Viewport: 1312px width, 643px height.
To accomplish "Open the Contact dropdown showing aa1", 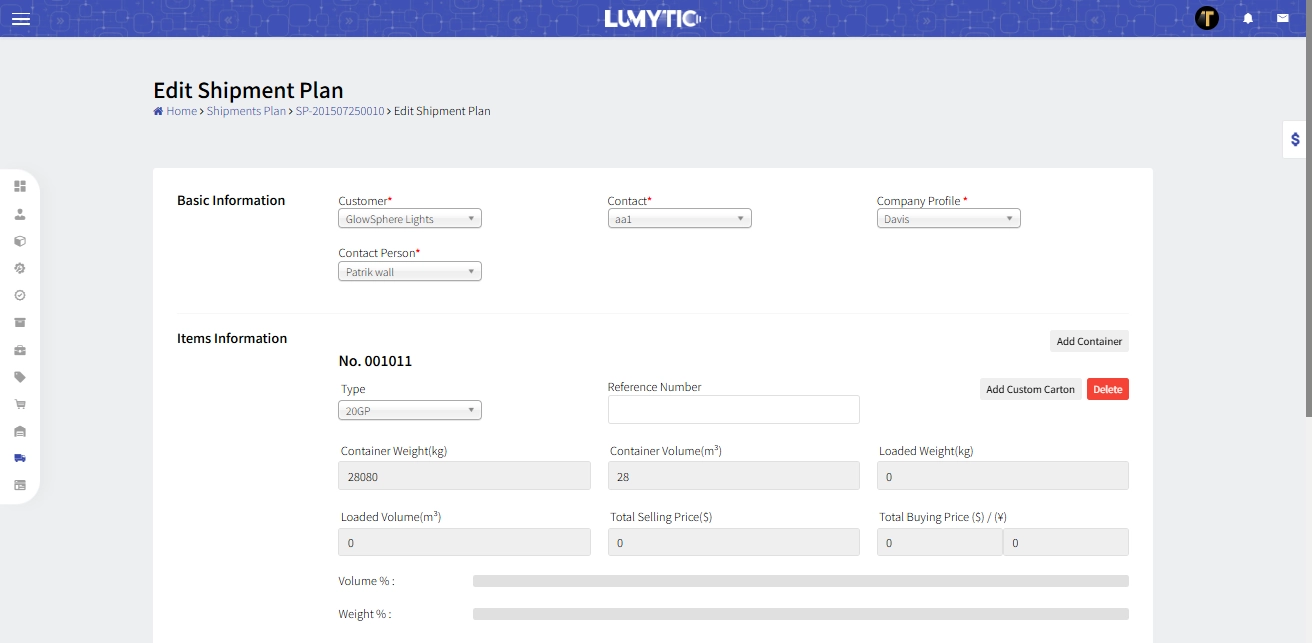I will click(x=679, y=219).
